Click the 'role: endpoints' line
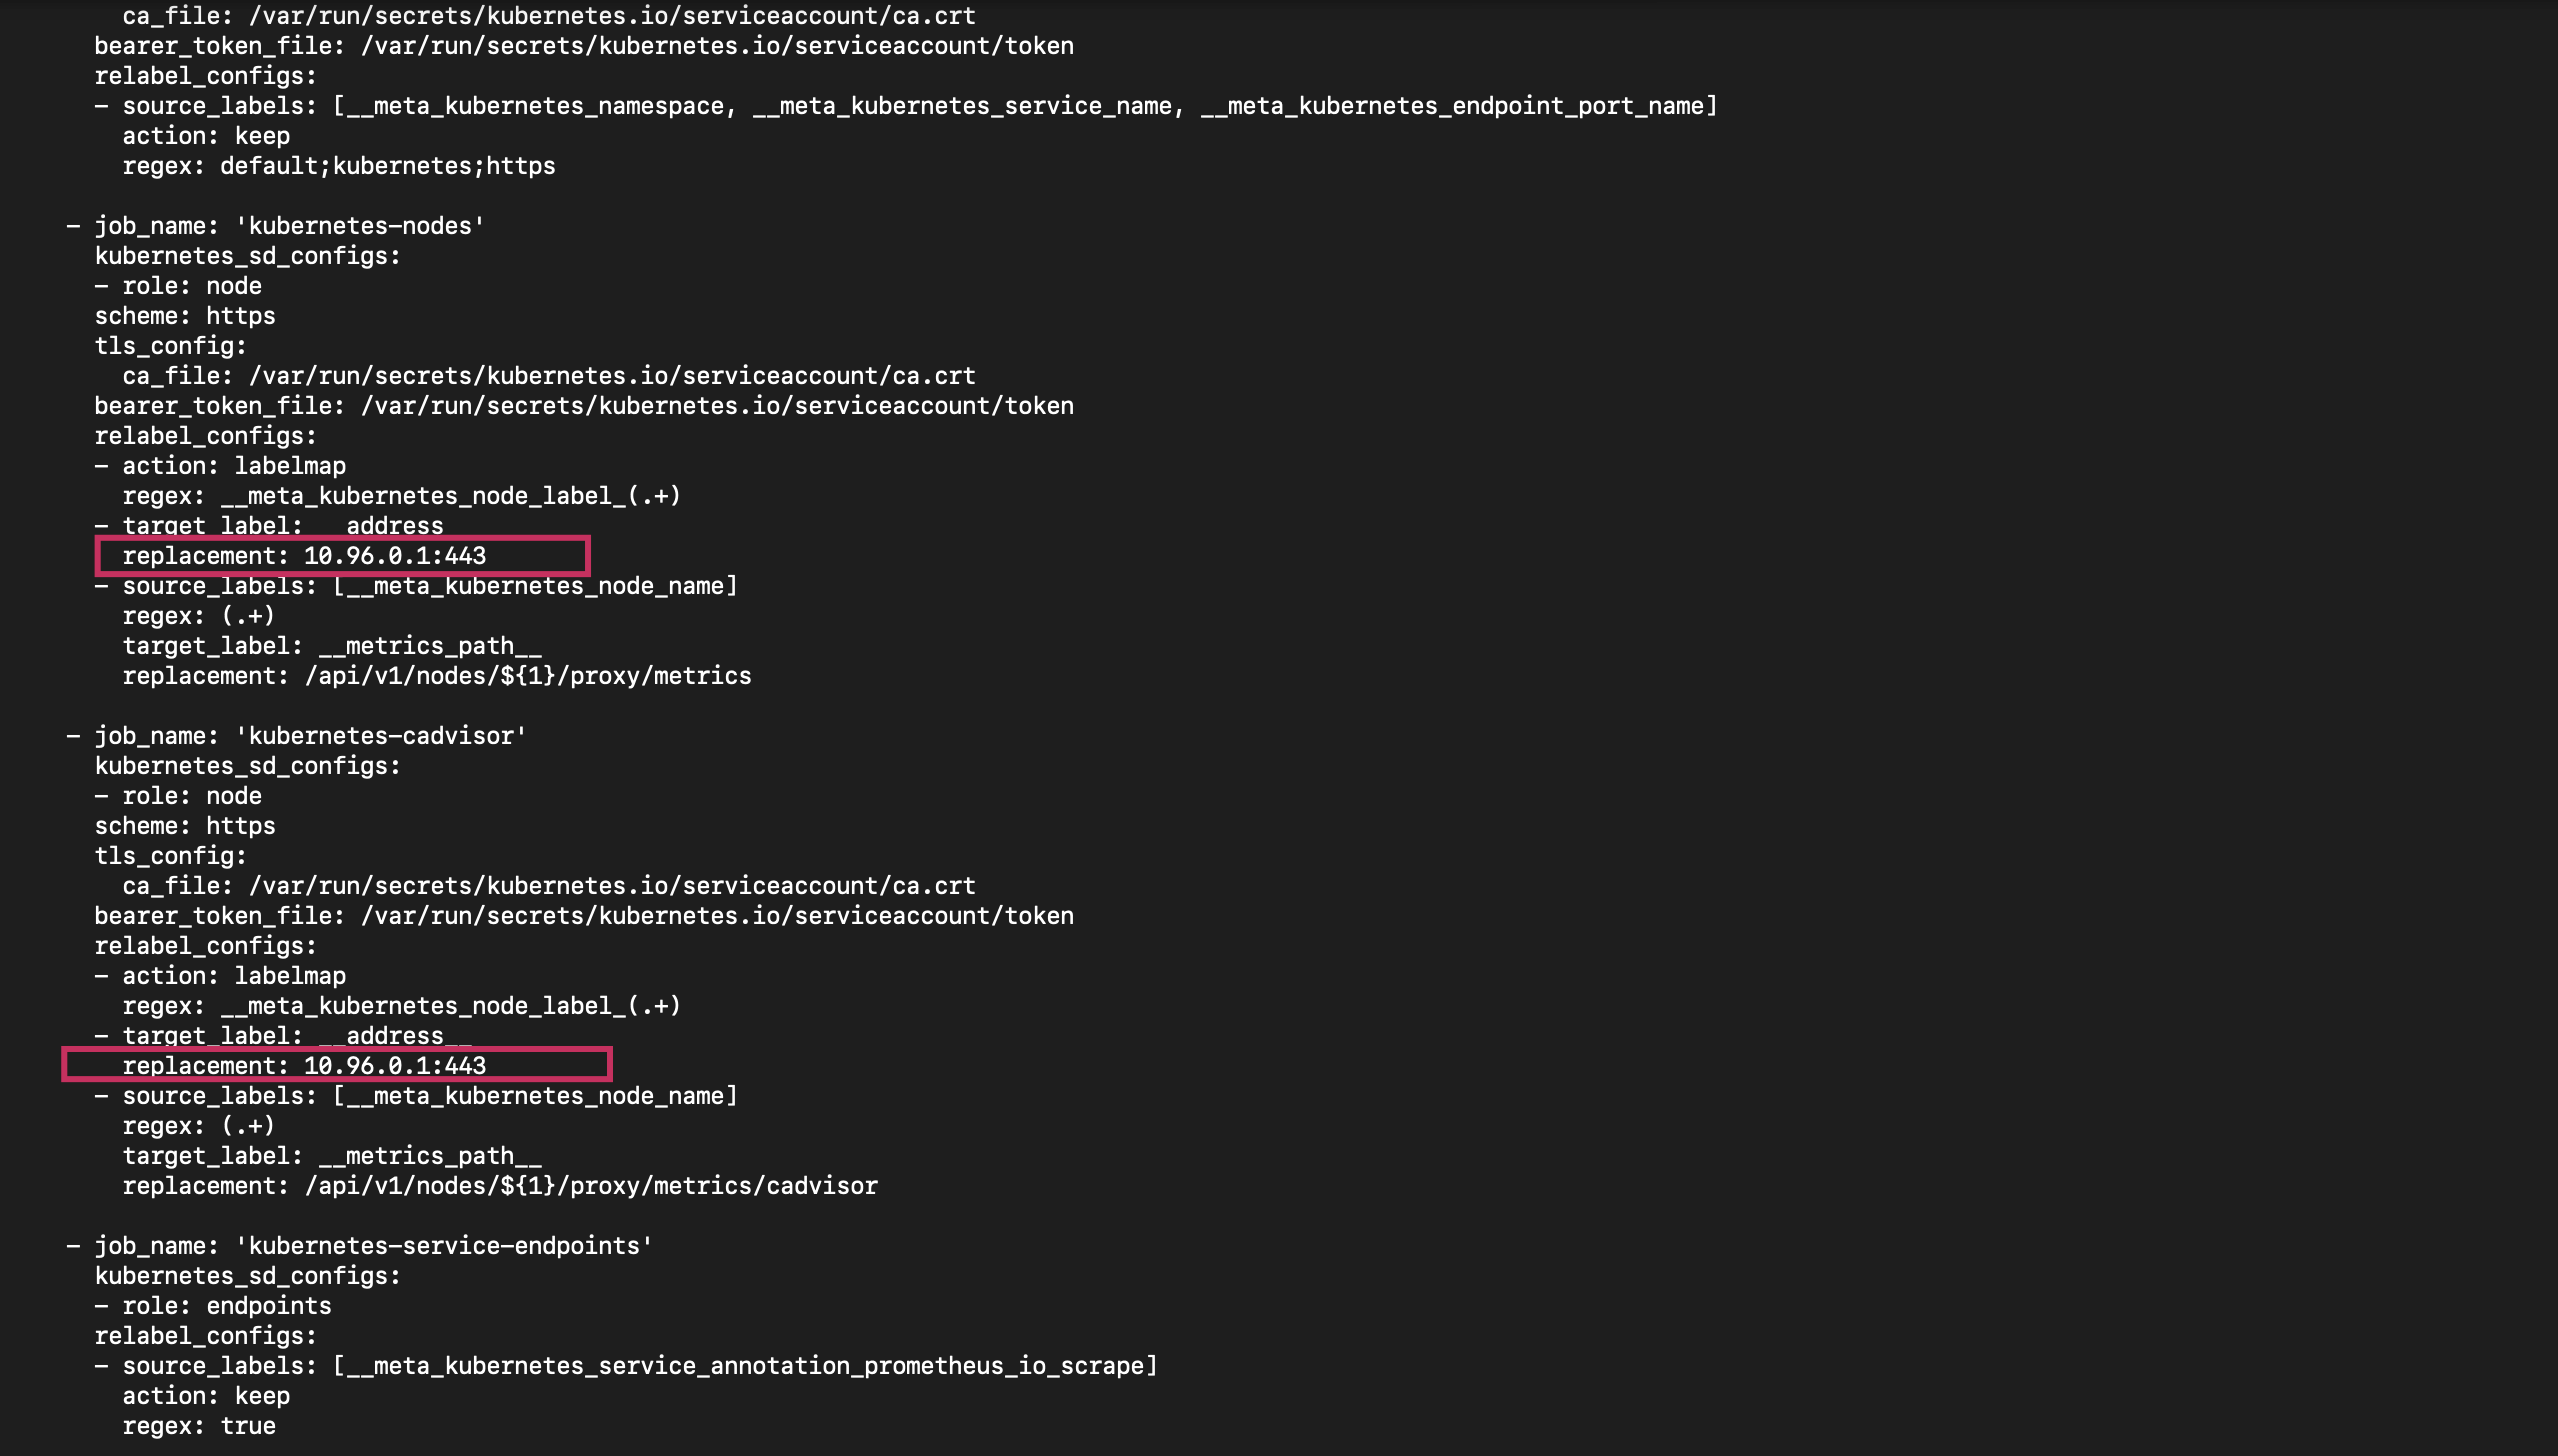 pos(226,1306)
